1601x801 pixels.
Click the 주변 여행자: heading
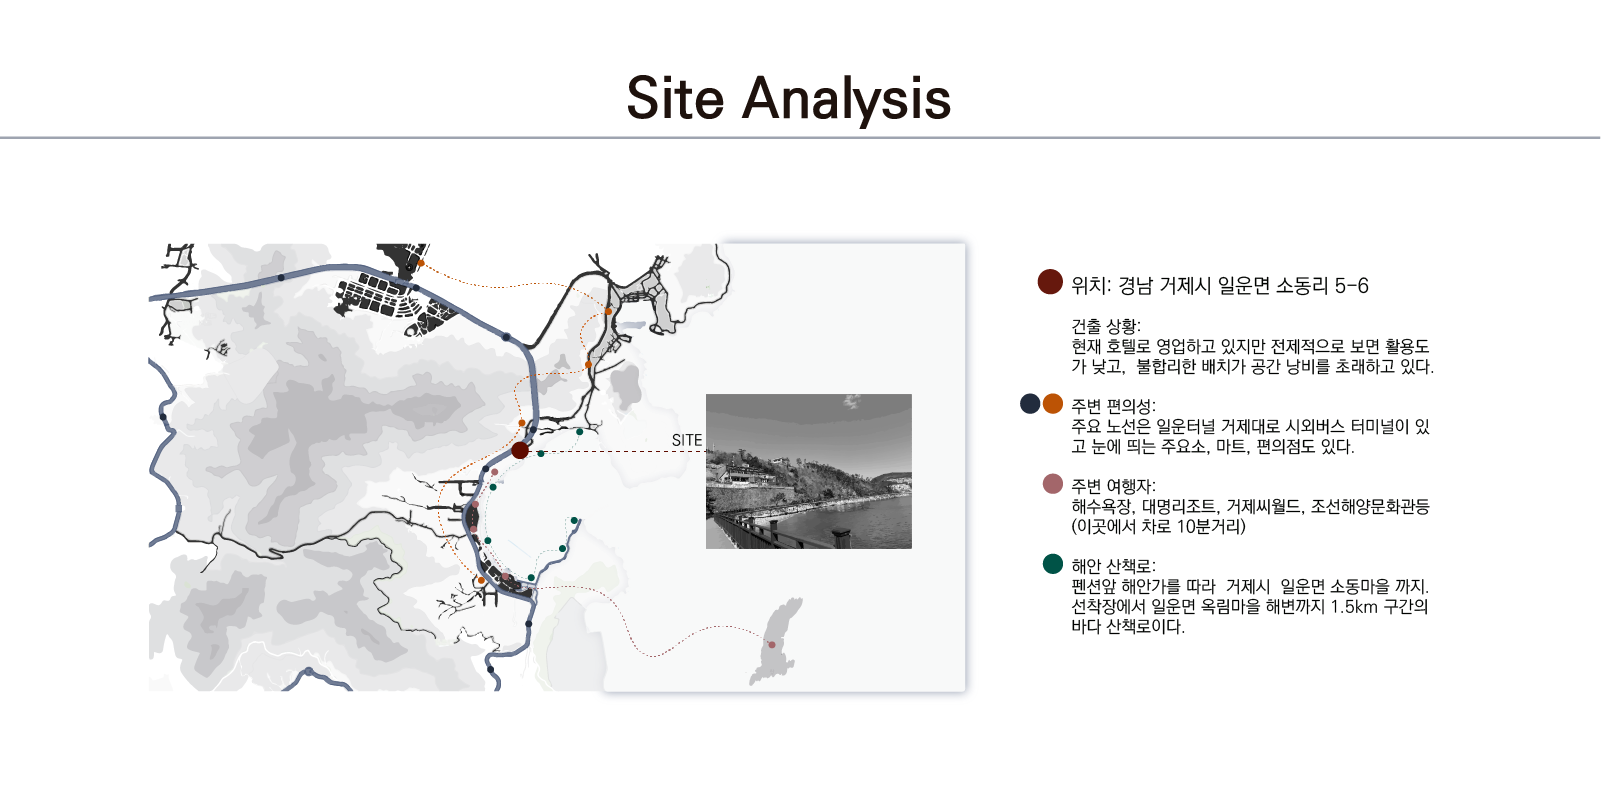click(x=1114, y=486)
